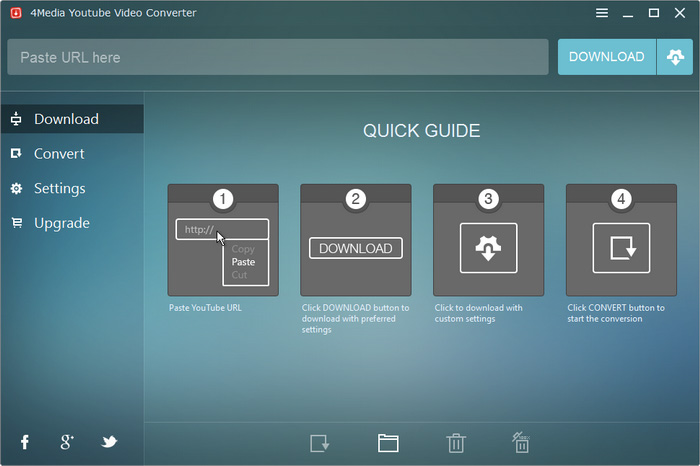700x466 pixels.
Task: Click the Paste URL here field
Action: coord(278,57)
